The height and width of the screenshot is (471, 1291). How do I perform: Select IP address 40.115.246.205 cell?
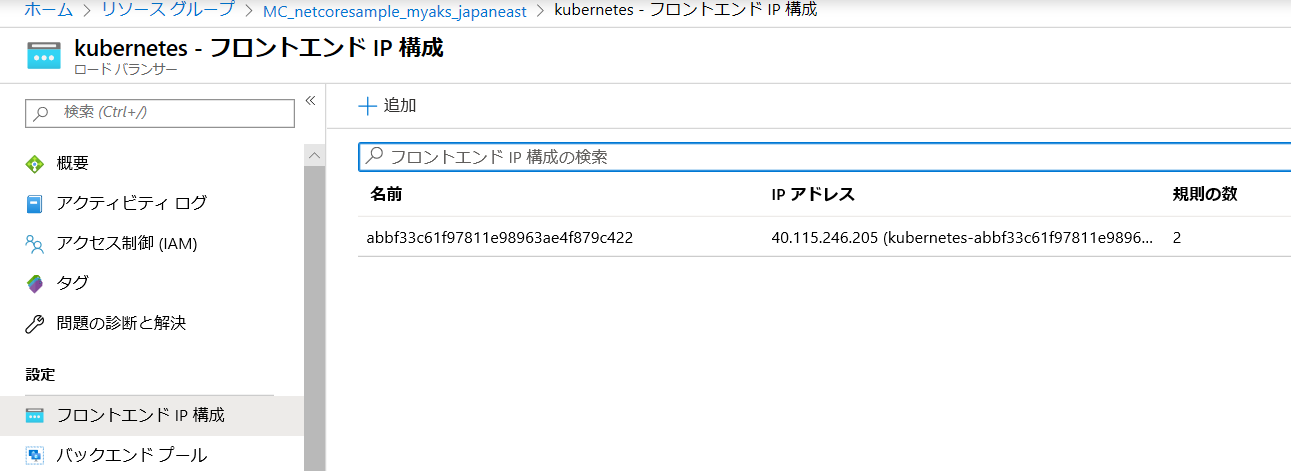coord(962,237)
